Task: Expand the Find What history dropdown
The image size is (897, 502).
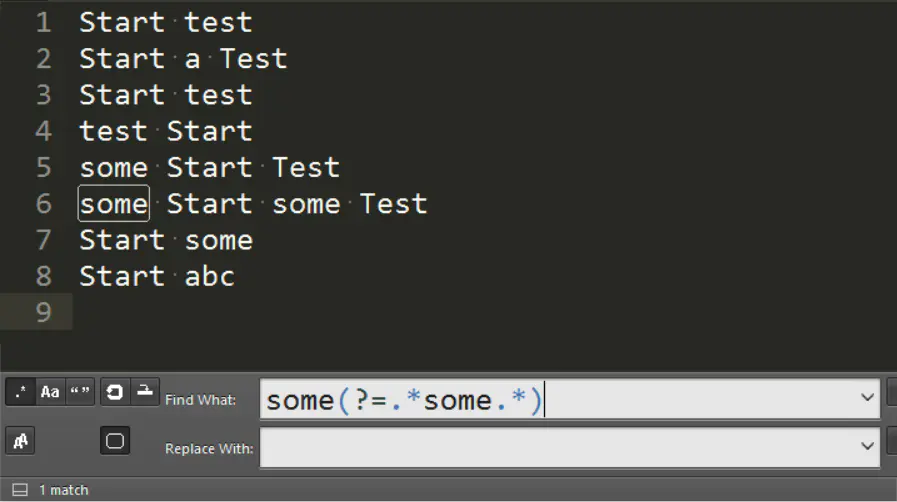Action: [867, 398]
